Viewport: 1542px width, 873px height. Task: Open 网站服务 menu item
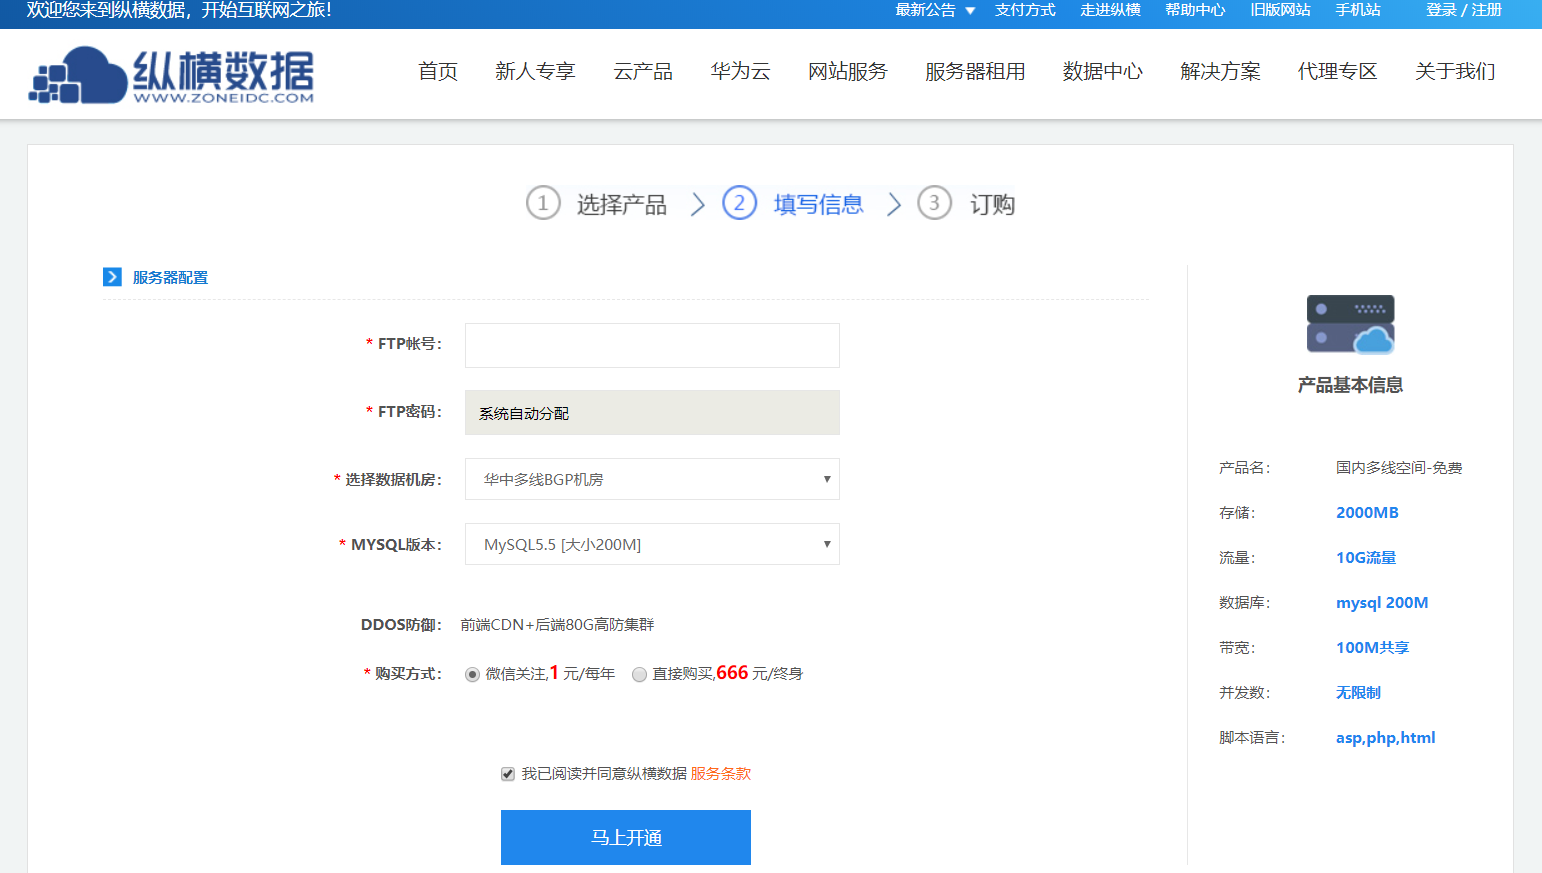(848, 71)
